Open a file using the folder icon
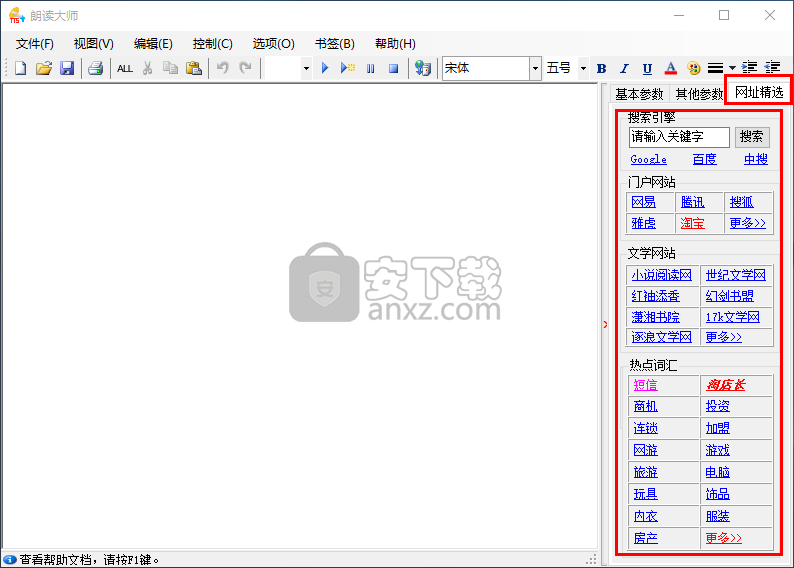Image resolution: width=794 pixels, height=568 pixels. coord(44,68)
